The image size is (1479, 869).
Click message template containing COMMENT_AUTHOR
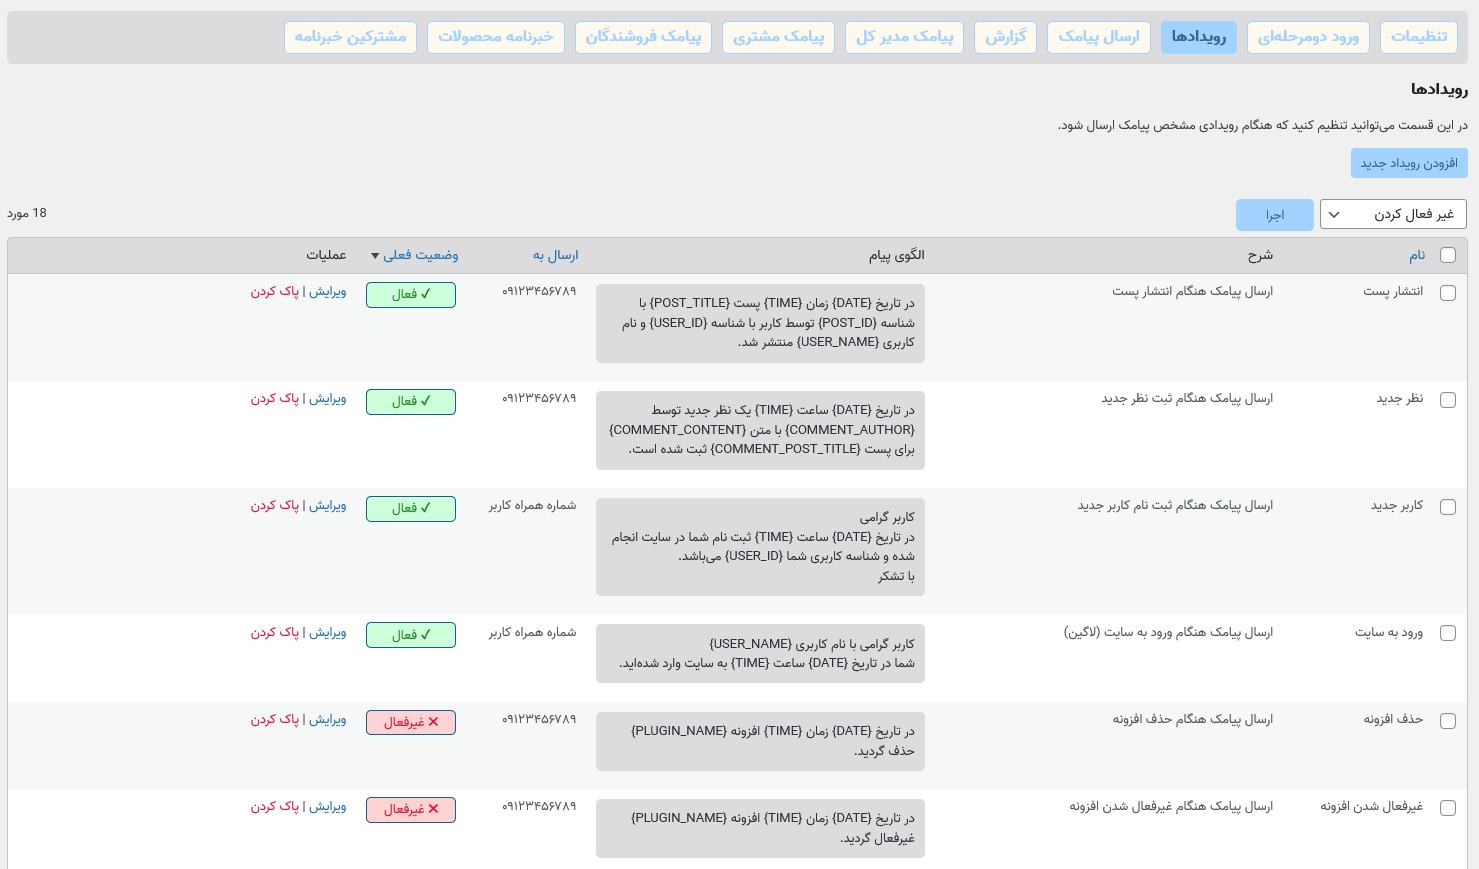[760, 430]
